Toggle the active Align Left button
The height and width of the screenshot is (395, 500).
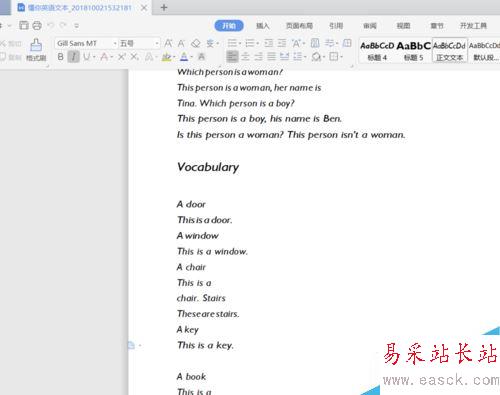[x=232, y=57]
